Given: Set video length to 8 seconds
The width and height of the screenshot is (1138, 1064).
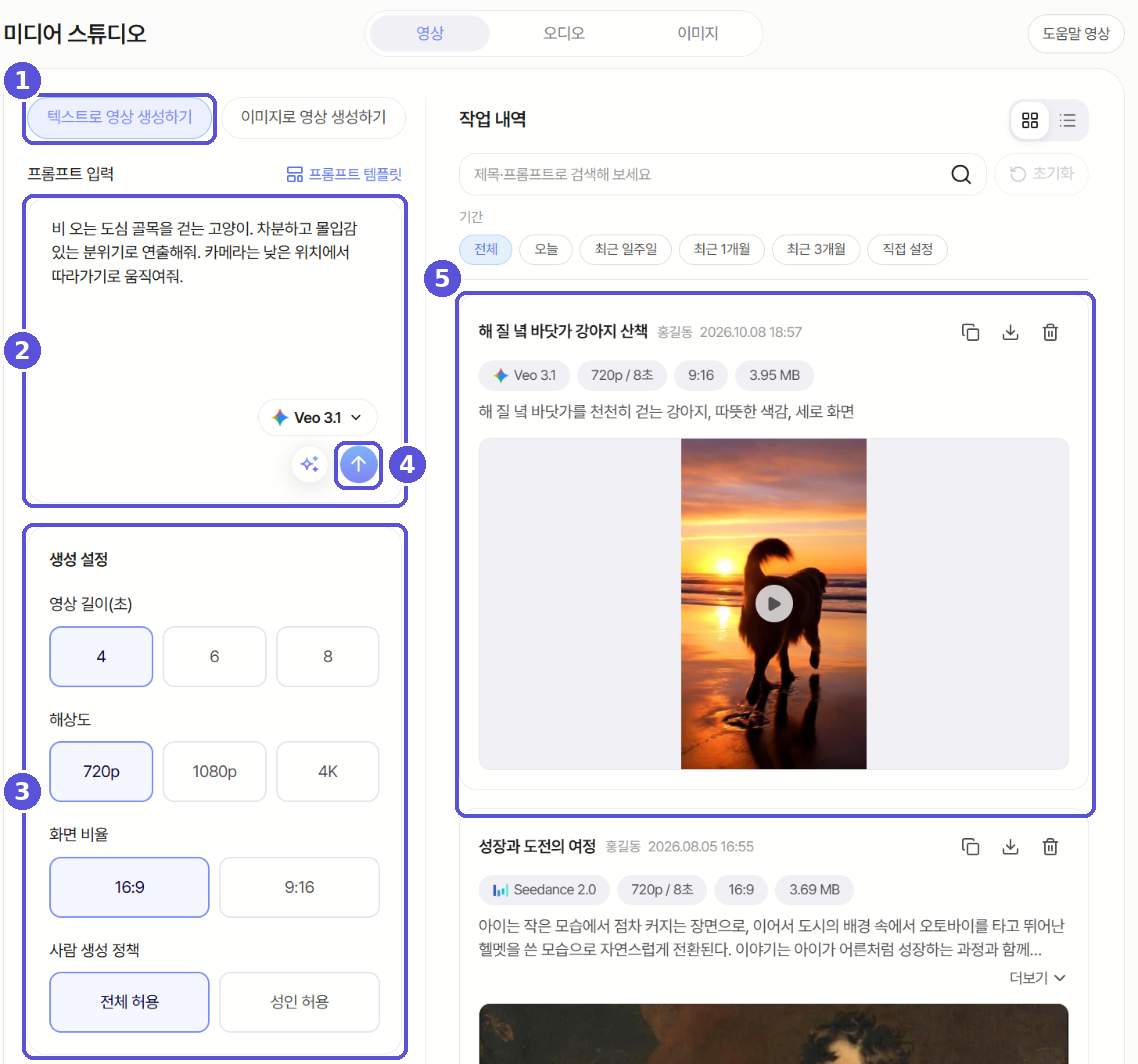Looking at the screenshot, I should click(327, 656).
